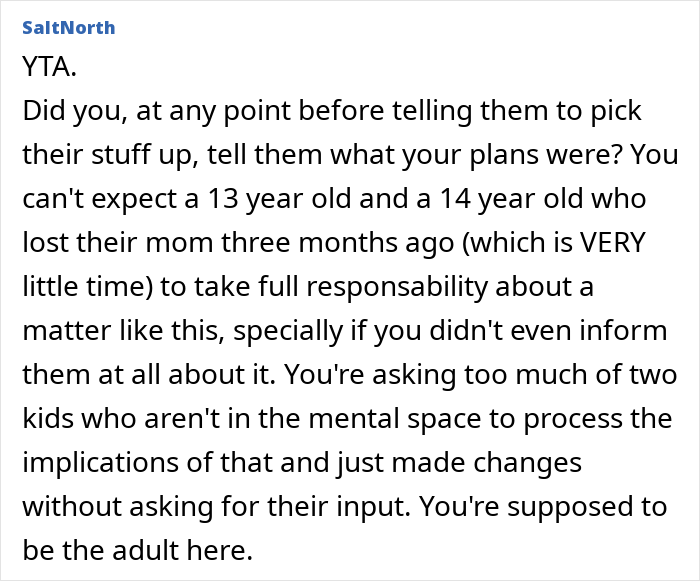This screenshot has height=581, width=700.
Task: Click the word 'matter' at line start
Action: (x=58, y=332)
